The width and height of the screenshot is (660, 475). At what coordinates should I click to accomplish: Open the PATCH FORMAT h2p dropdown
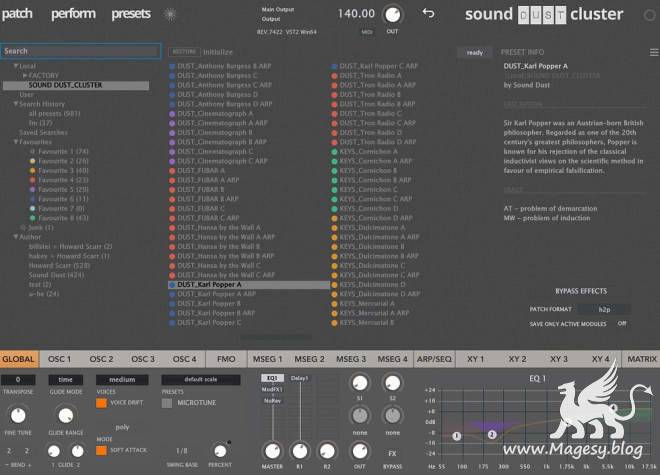pos(604,309)
